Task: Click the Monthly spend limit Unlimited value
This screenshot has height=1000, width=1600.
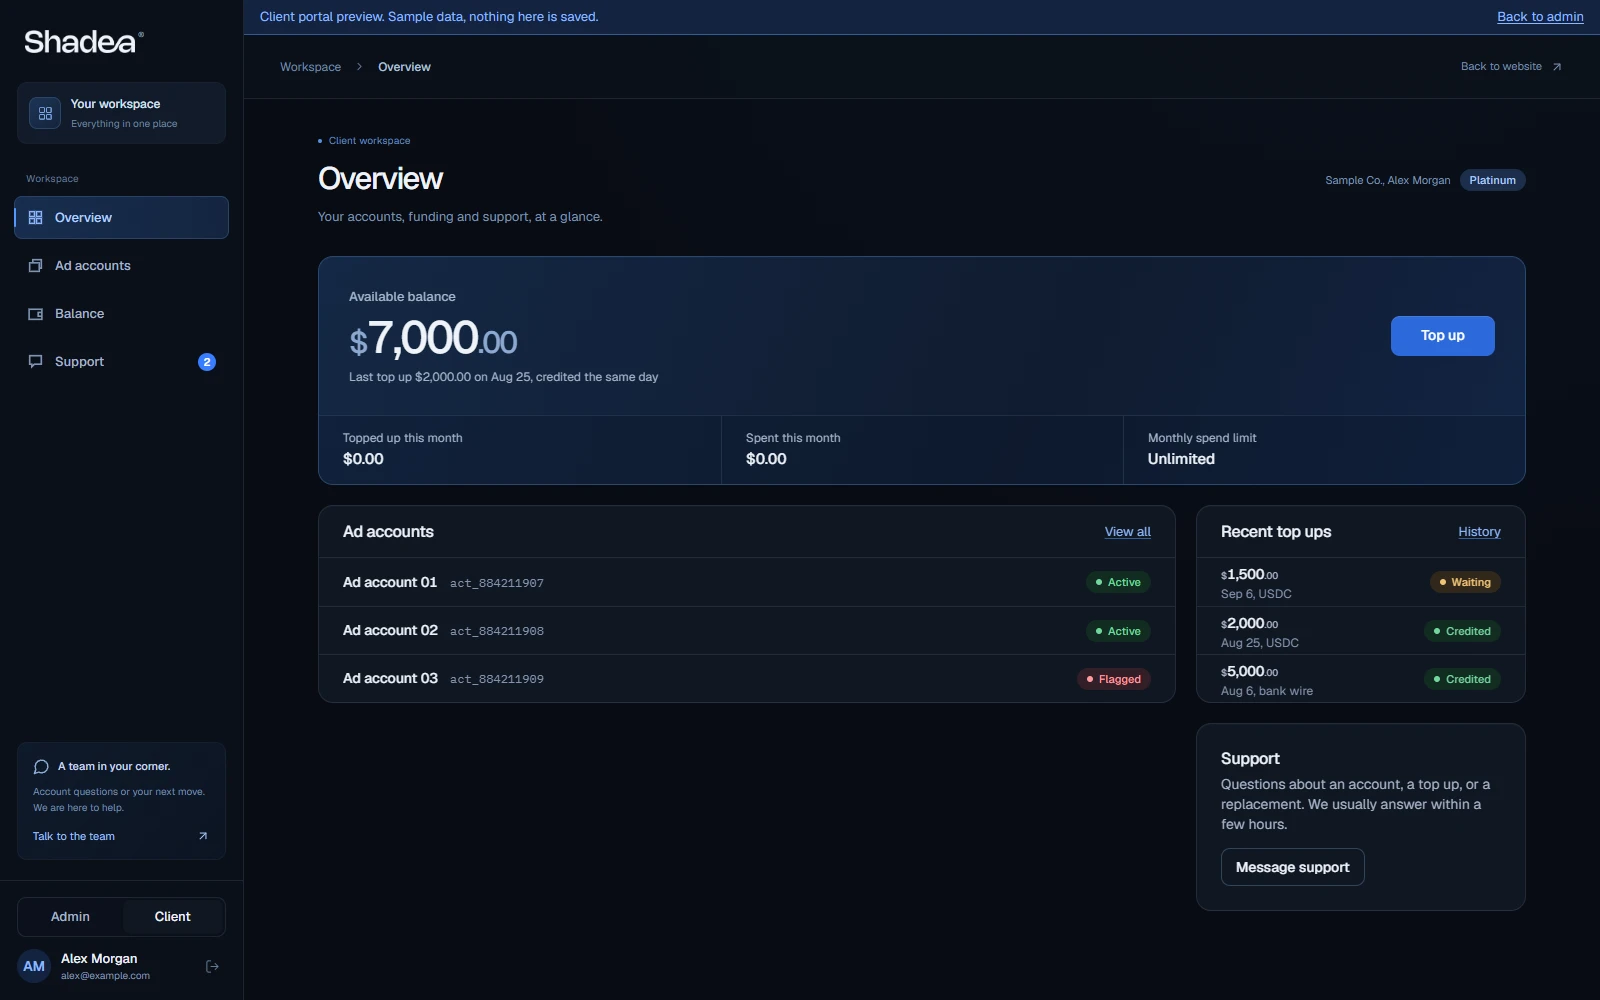Action: [1181, 459]
